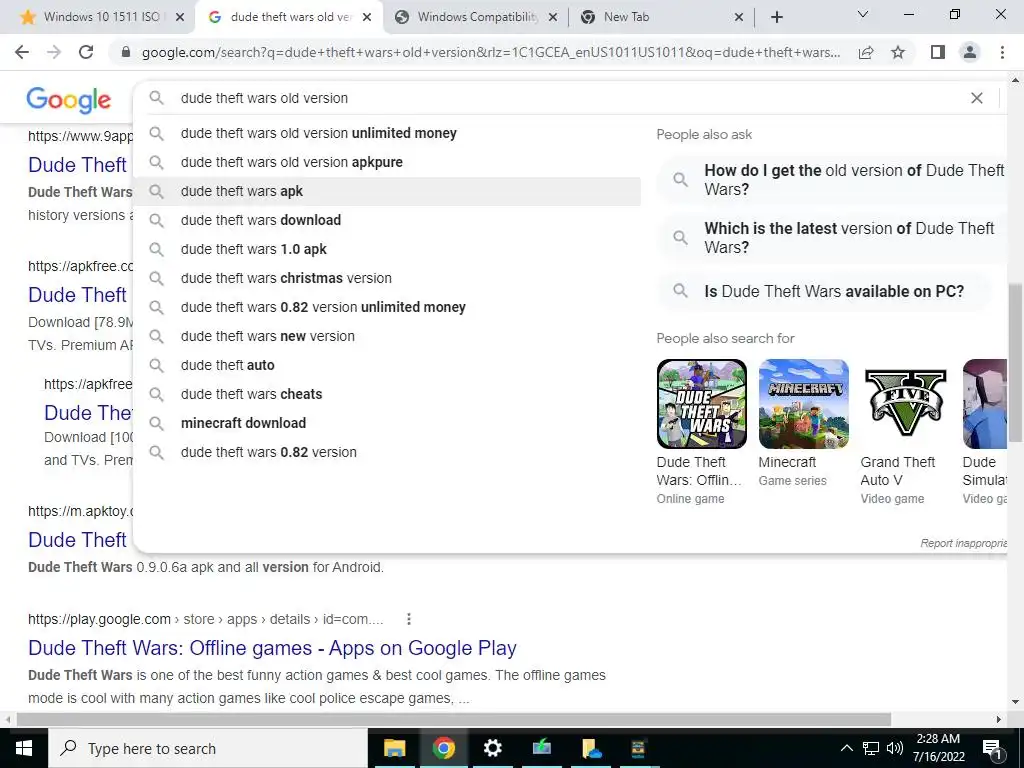Share this page using the share icon
1024x768 pixels.
coord(866,52)
